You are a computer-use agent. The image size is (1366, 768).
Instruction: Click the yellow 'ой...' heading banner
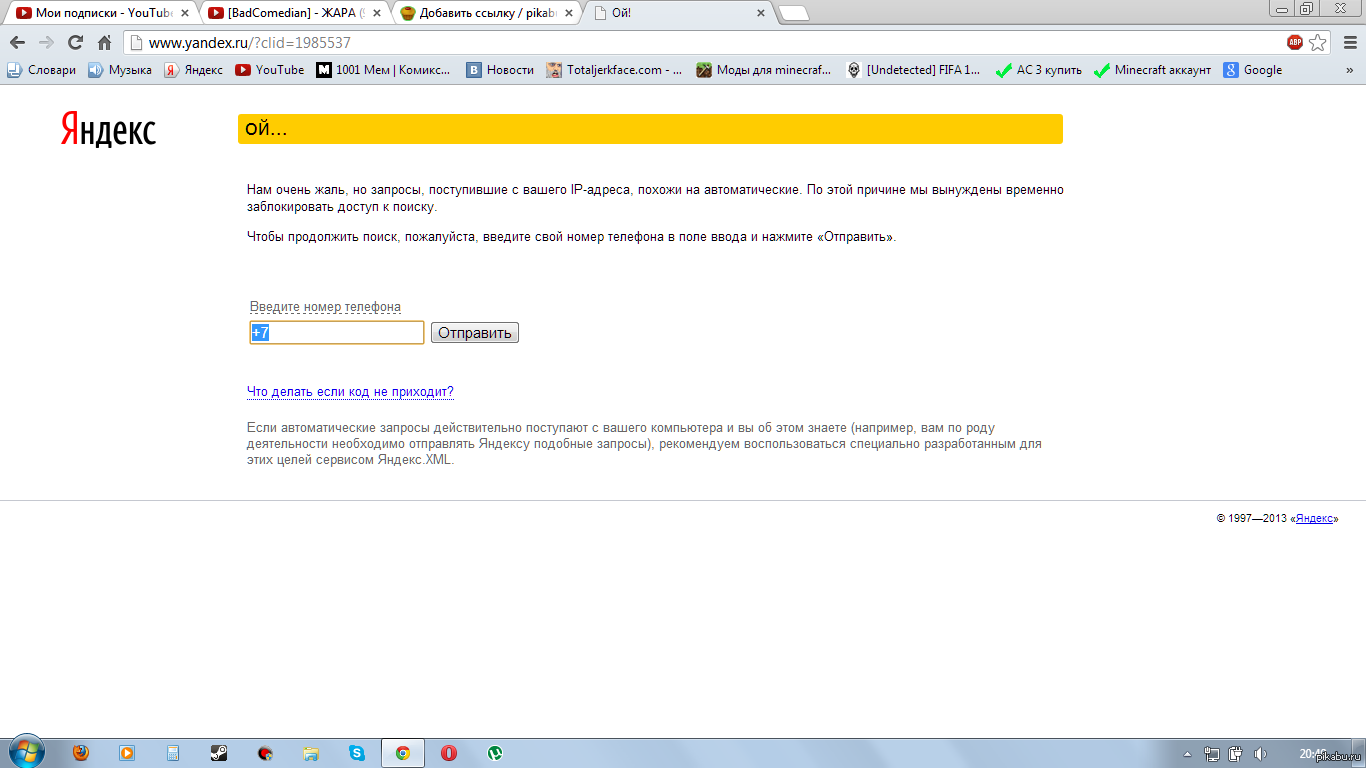coord(650,129)
